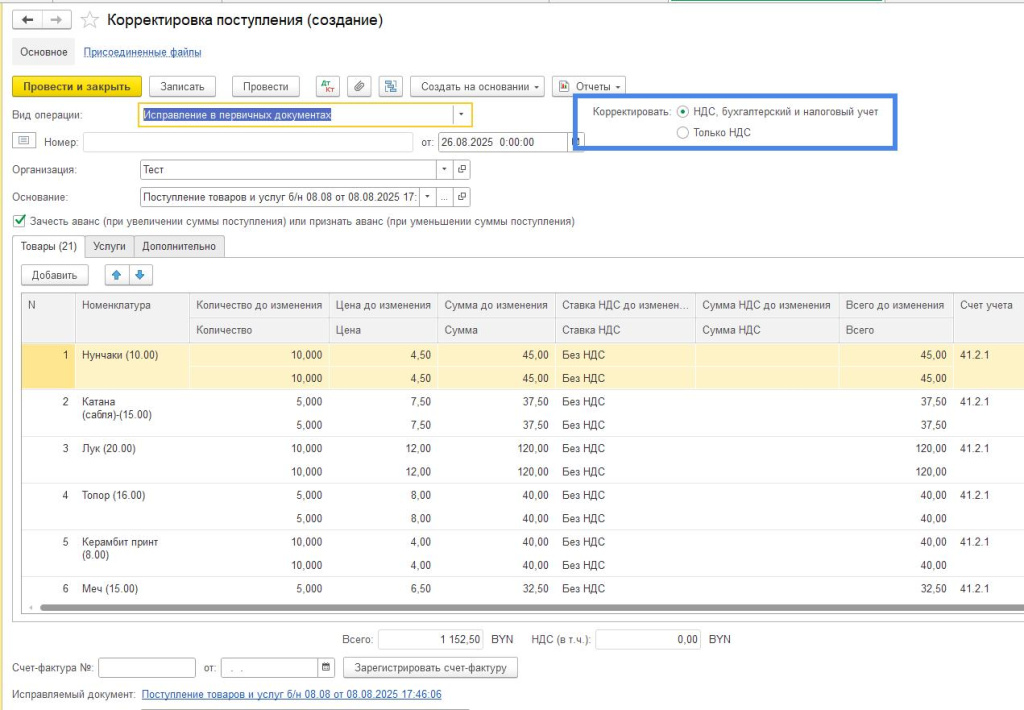Open the Дополнительно tab
Image resolution: width=1024 pixels, height=710 pixels.
point(179,246)
